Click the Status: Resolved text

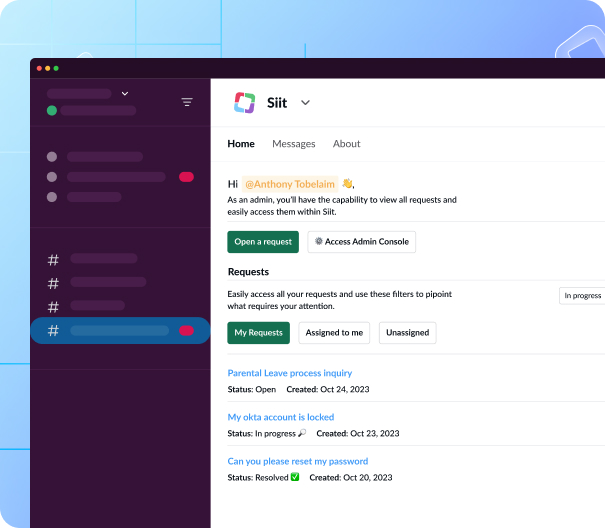pos(258,477)
